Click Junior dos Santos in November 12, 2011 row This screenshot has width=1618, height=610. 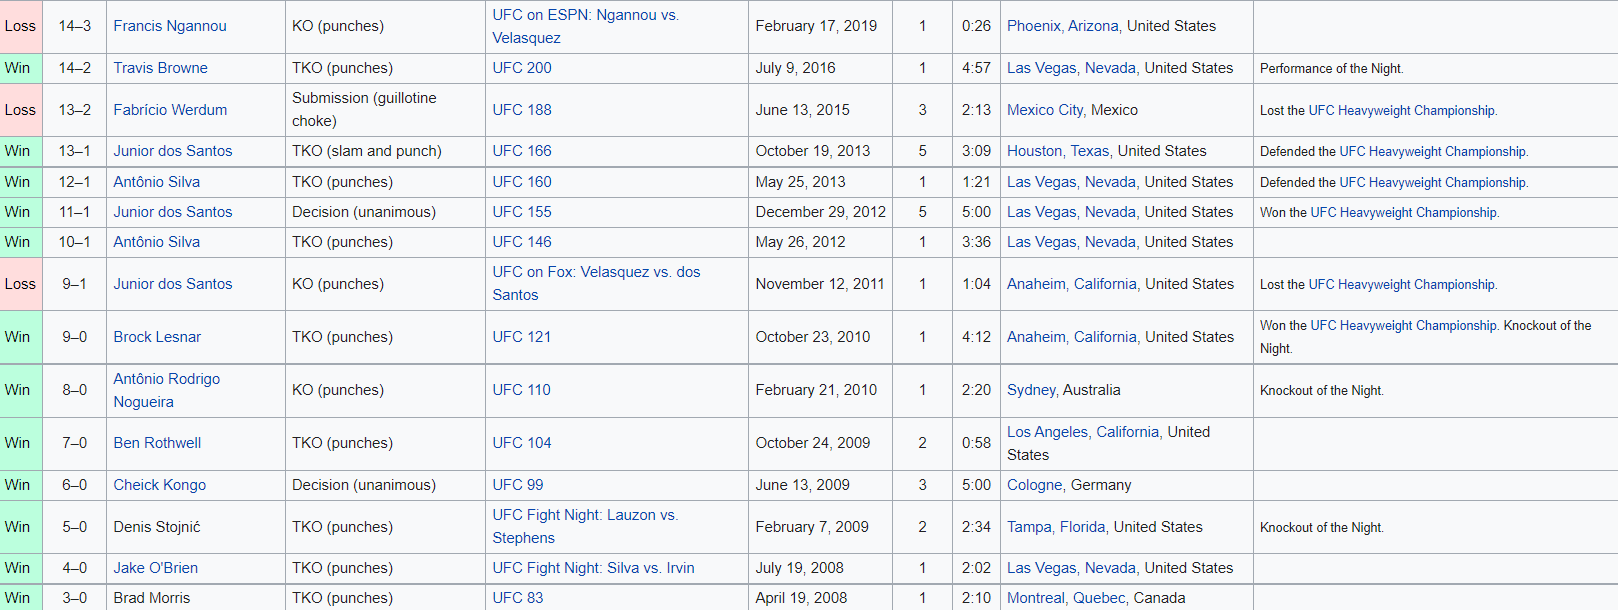[x=173, y=284]
